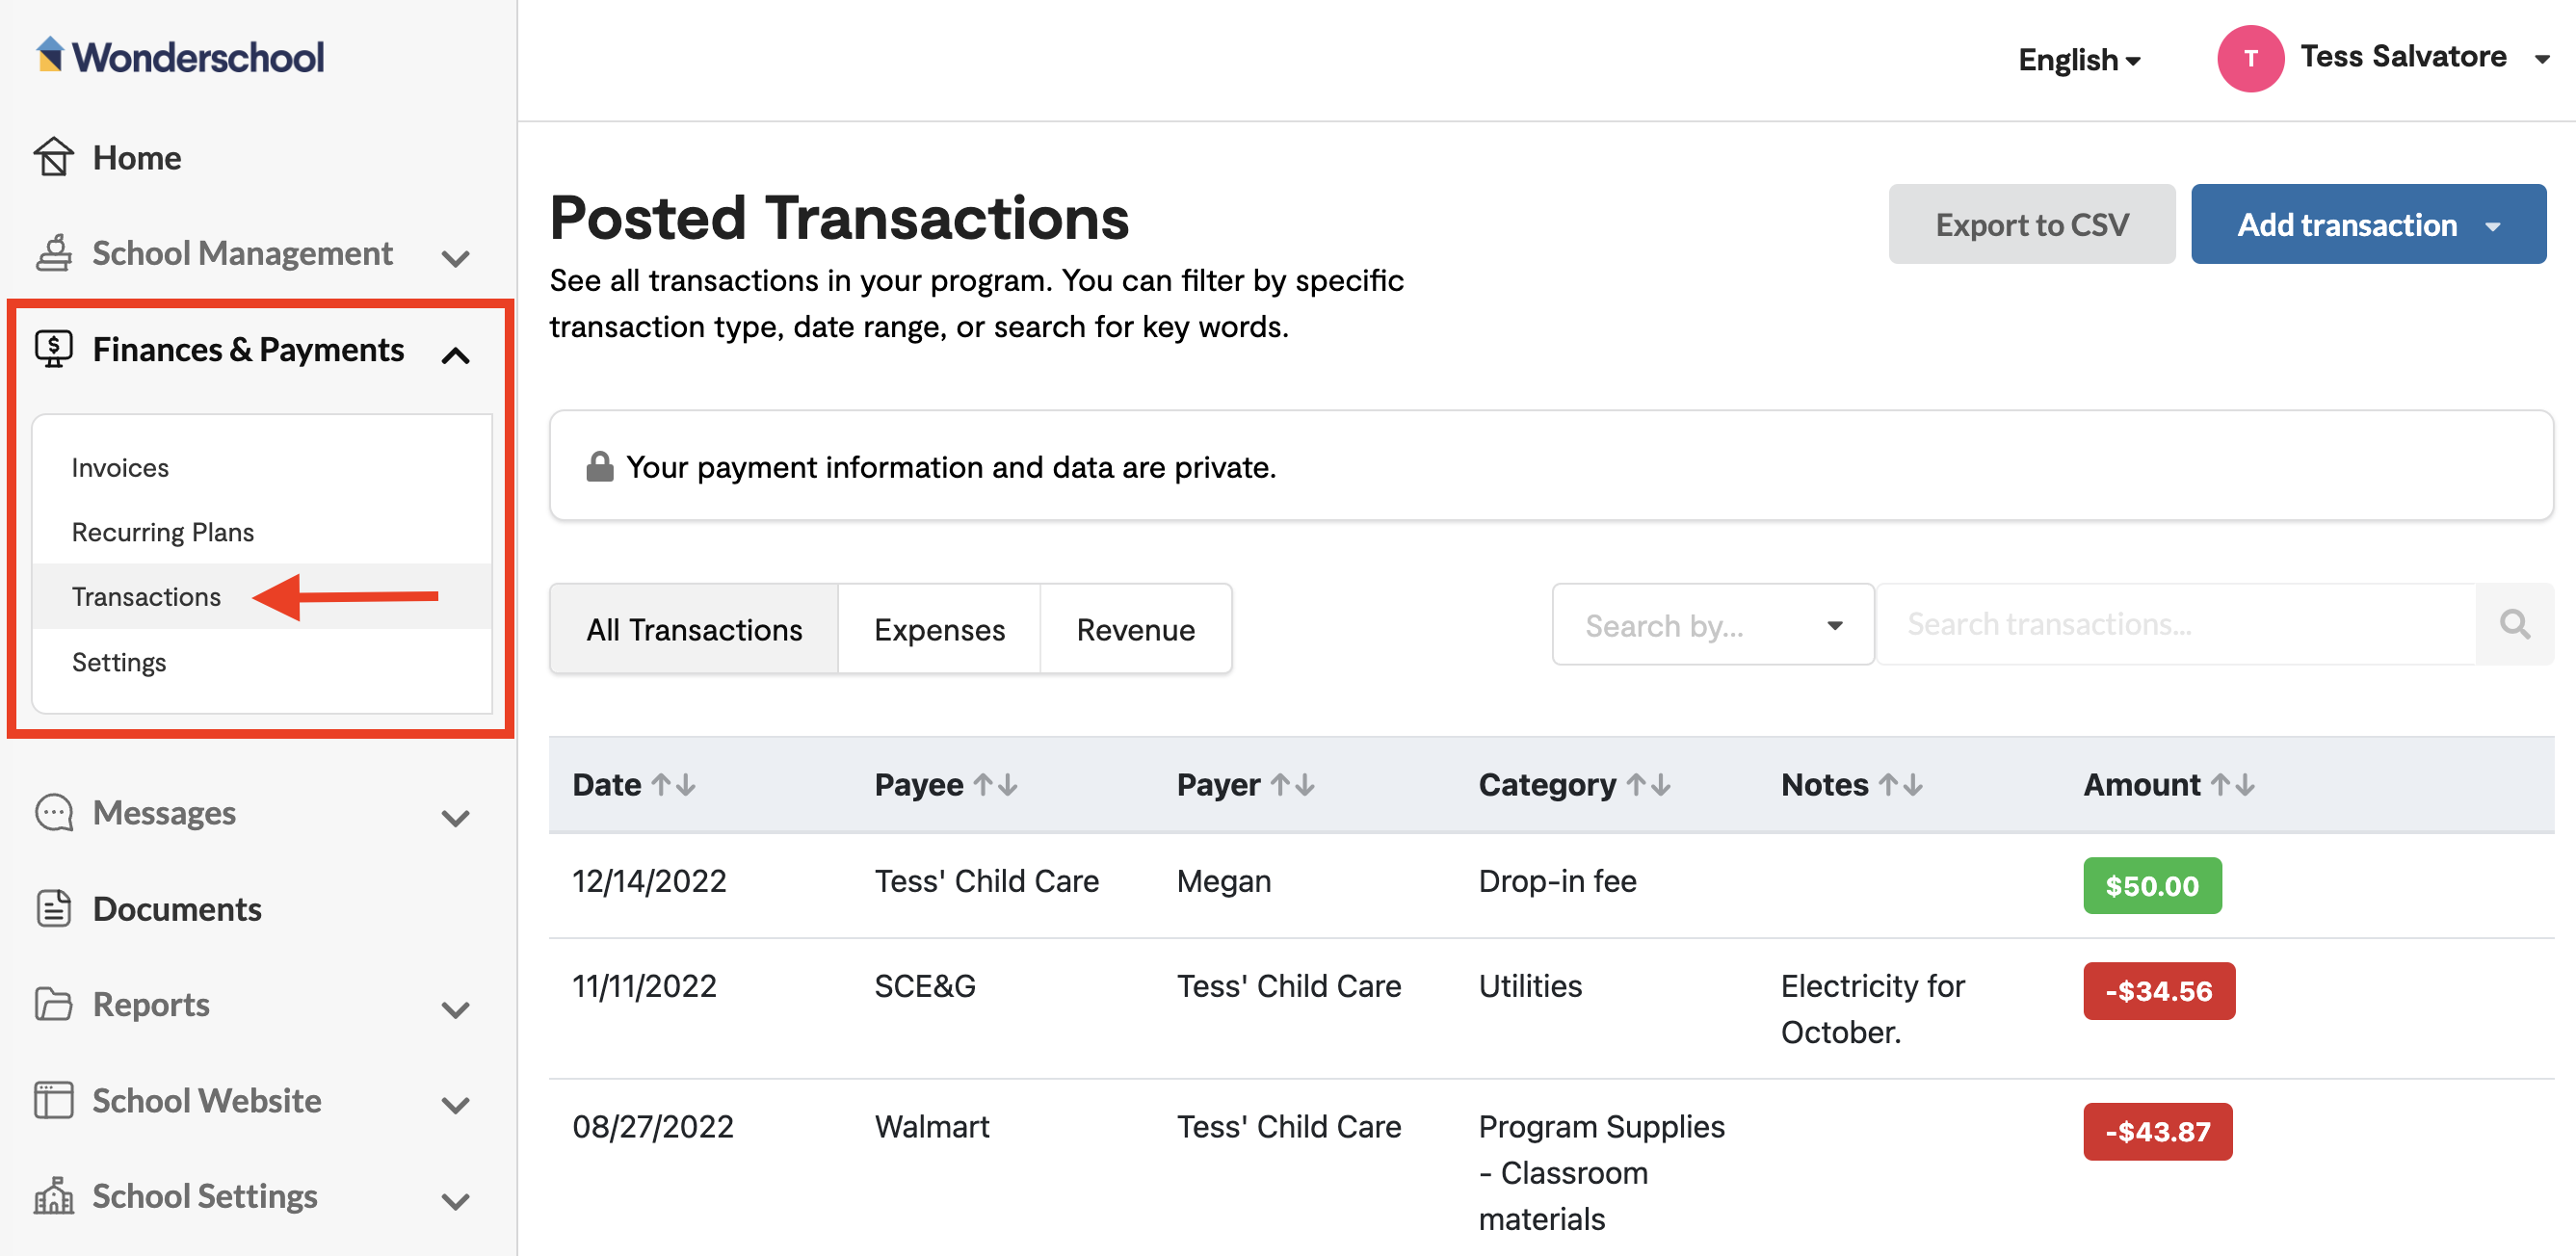
Task: Click the Reports folder icon
Action: pos(54,1003)
